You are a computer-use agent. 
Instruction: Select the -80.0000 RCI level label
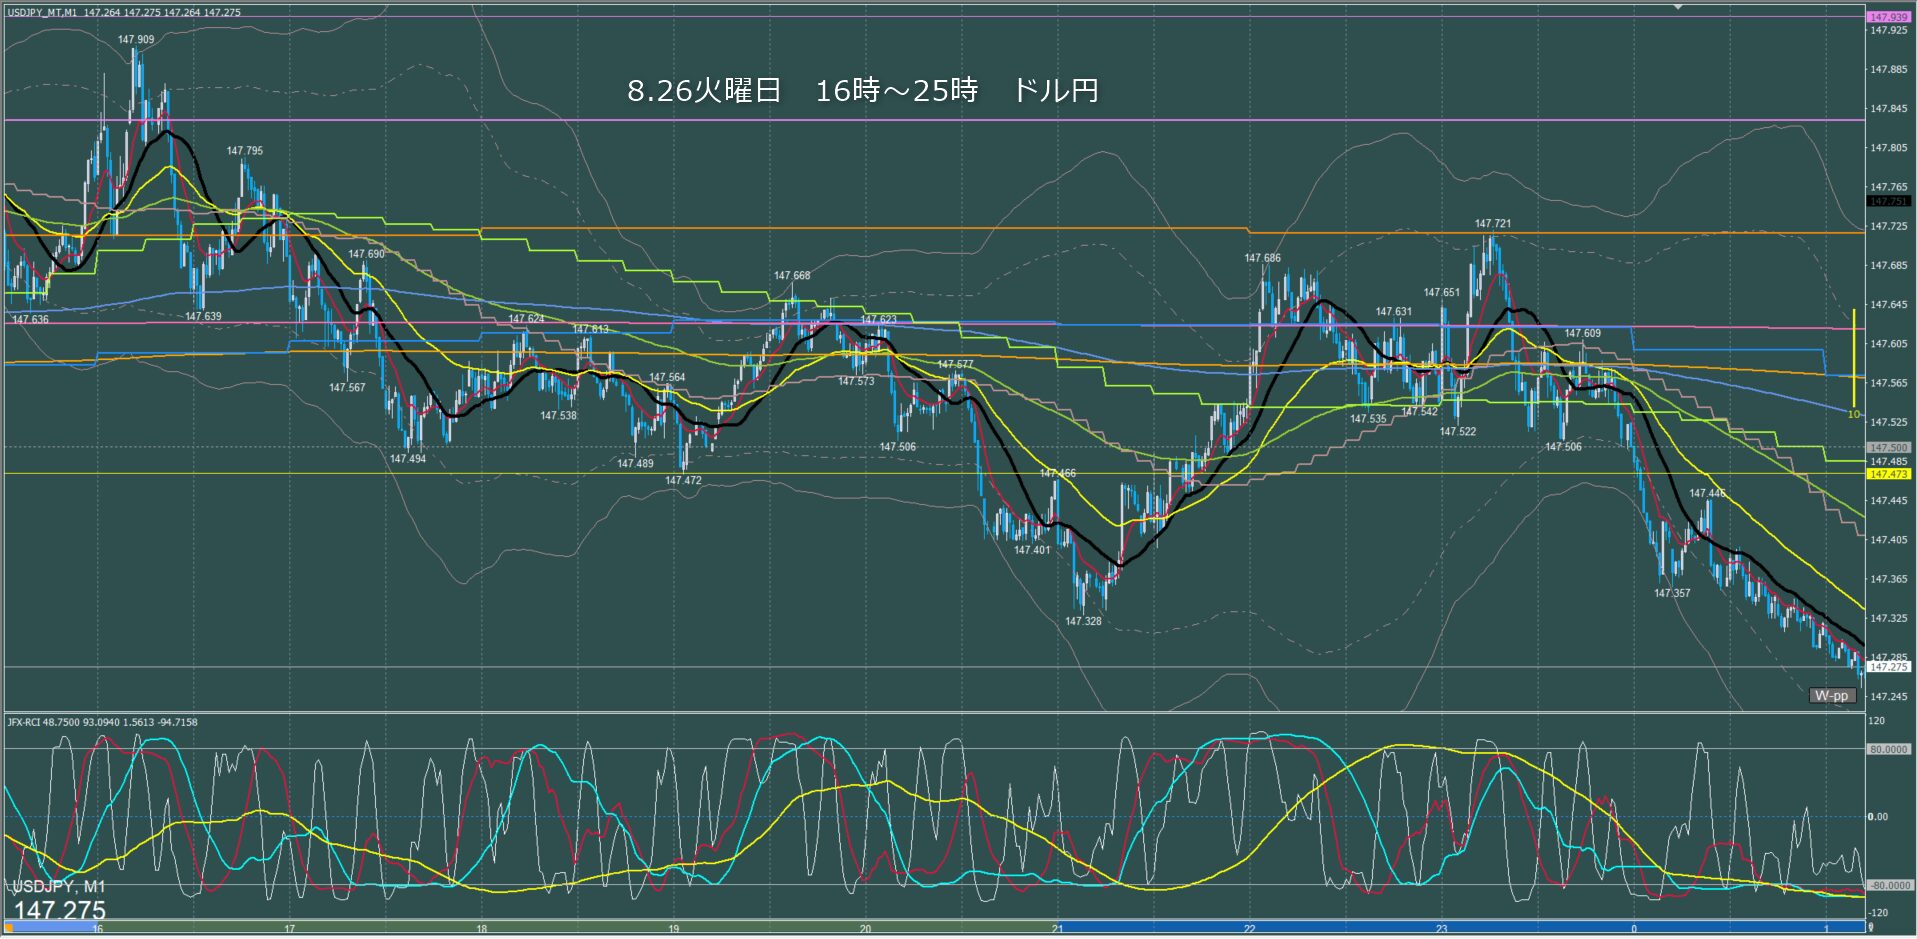pos(1888,885)
